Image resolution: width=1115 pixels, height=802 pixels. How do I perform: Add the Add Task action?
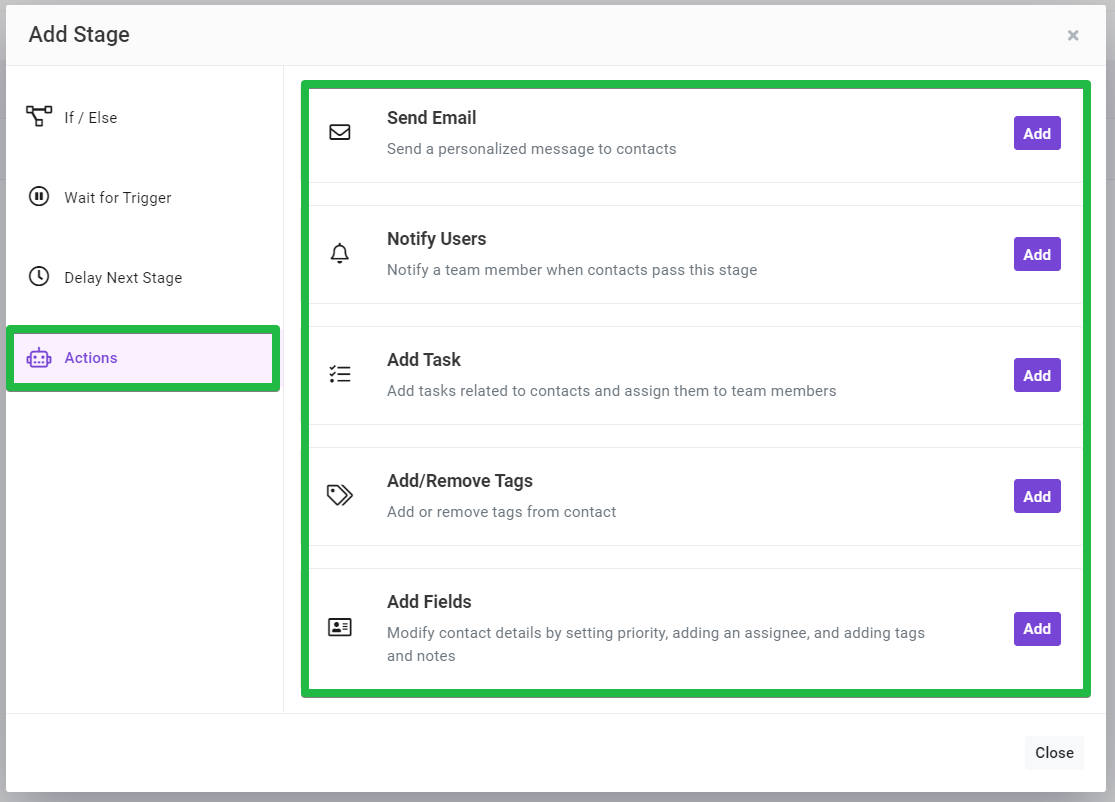[1037, 375]
